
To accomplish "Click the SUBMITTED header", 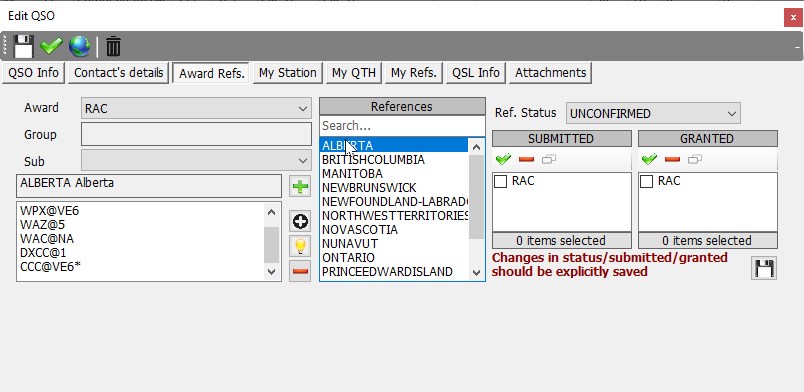I will pyautogui.click(x=561, y=139).
